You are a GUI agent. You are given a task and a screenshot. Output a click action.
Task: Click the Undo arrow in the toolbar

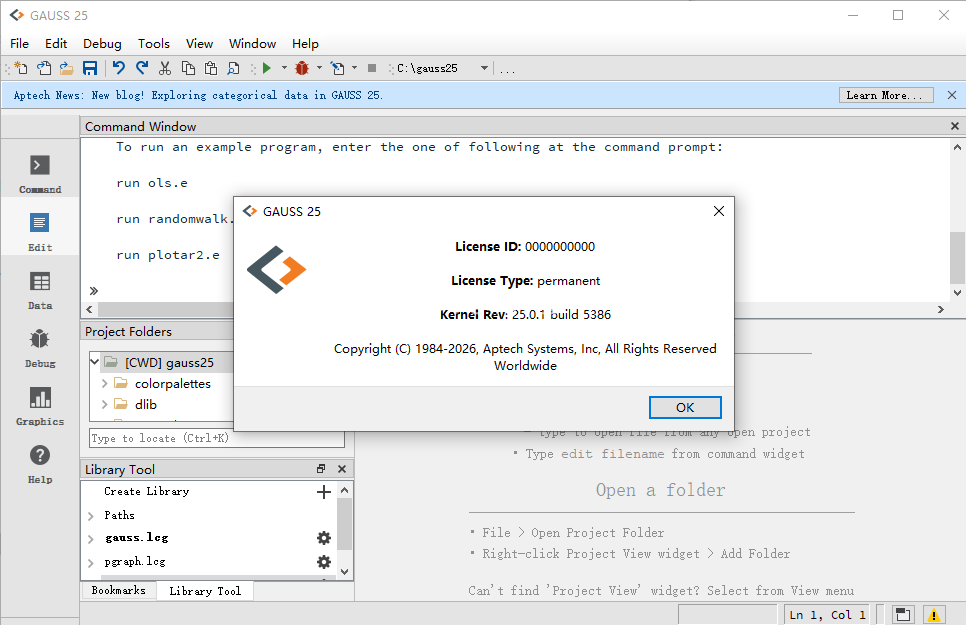coord(118,68)
